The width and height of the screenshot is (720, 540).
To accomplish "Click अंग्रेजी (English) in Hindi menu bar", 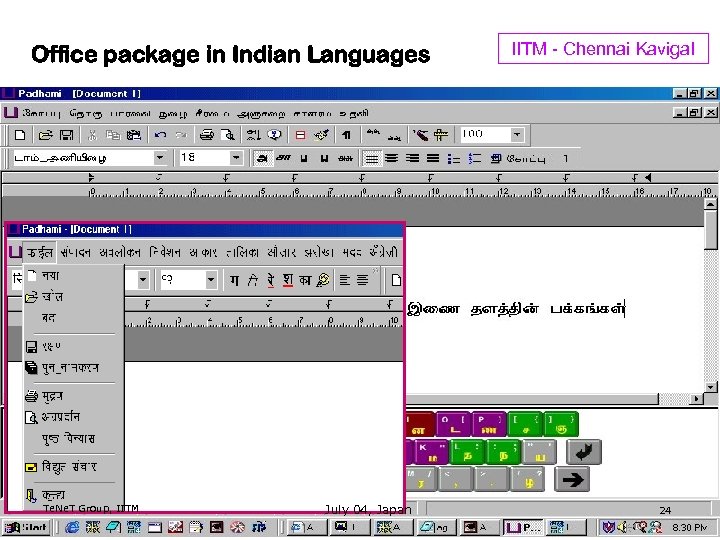I will (382, 253).
